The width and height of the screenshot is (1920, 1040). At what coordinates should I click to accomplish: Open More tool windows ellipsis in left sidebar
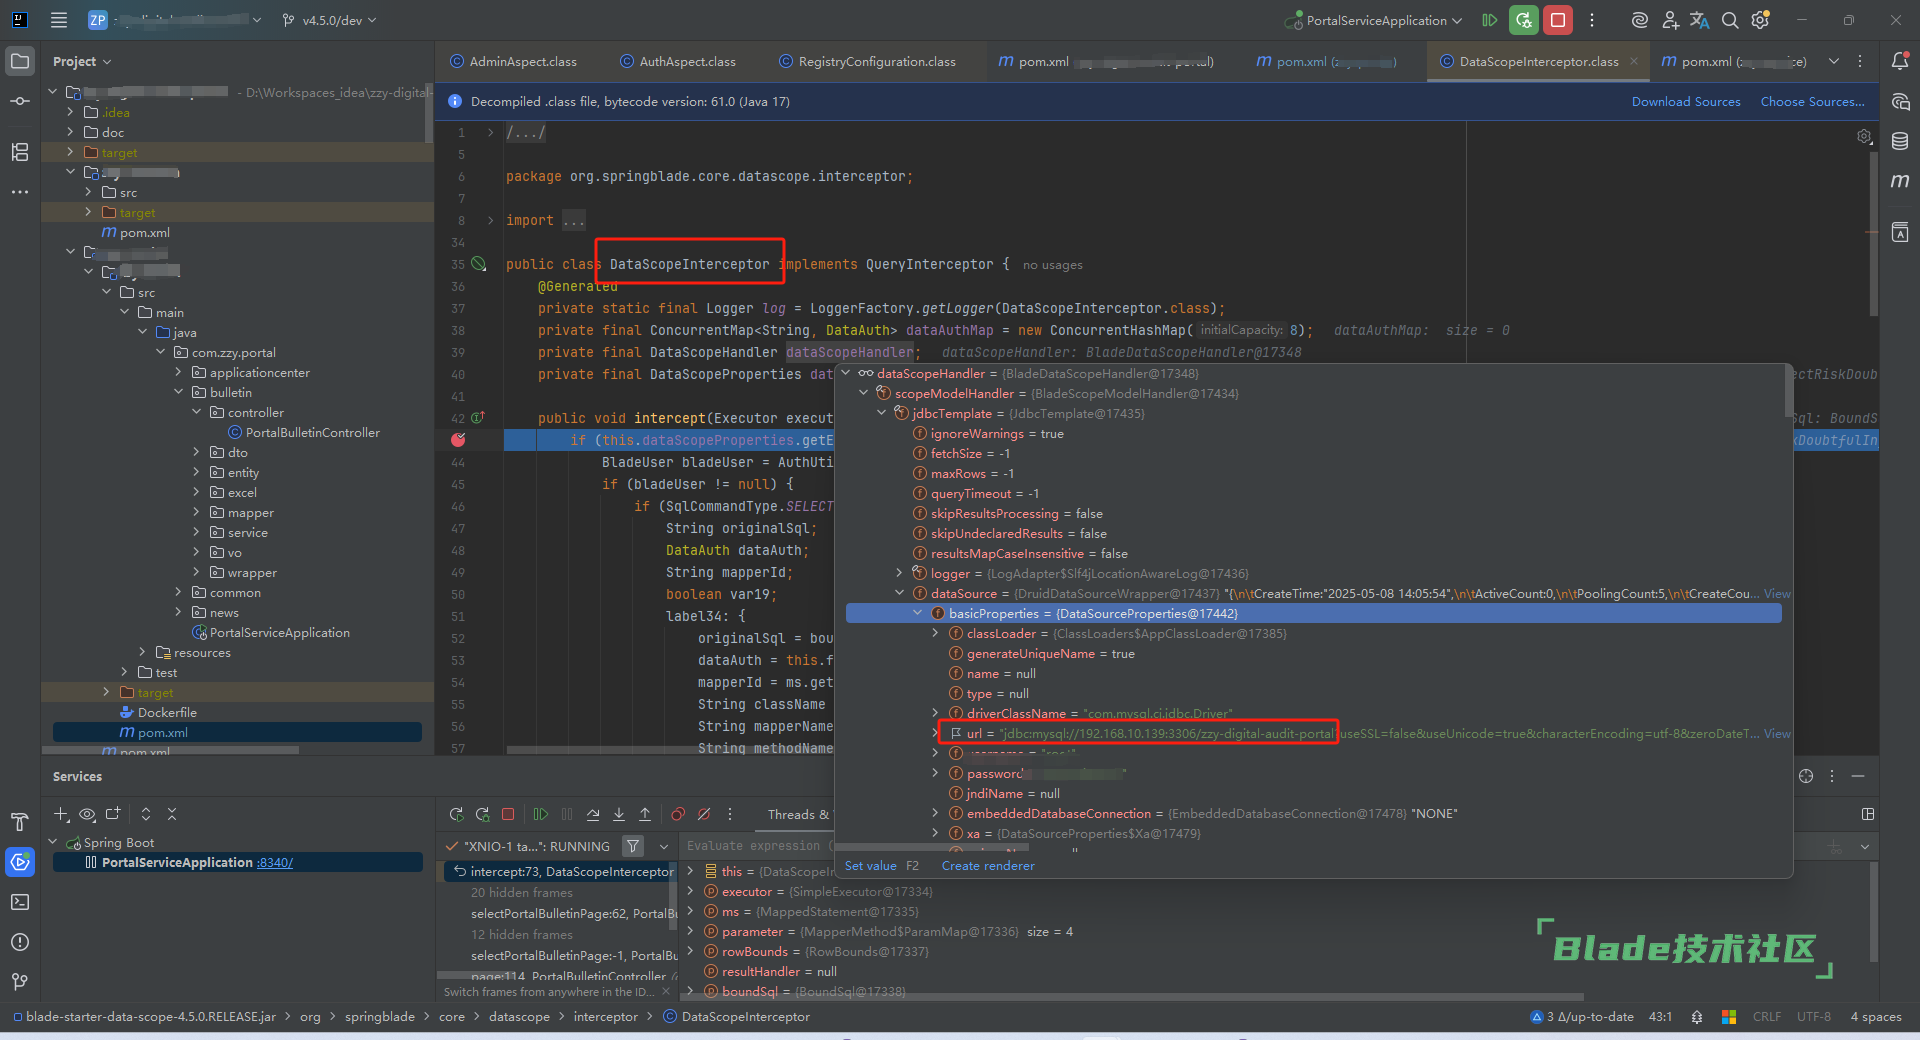pos(20,192)
